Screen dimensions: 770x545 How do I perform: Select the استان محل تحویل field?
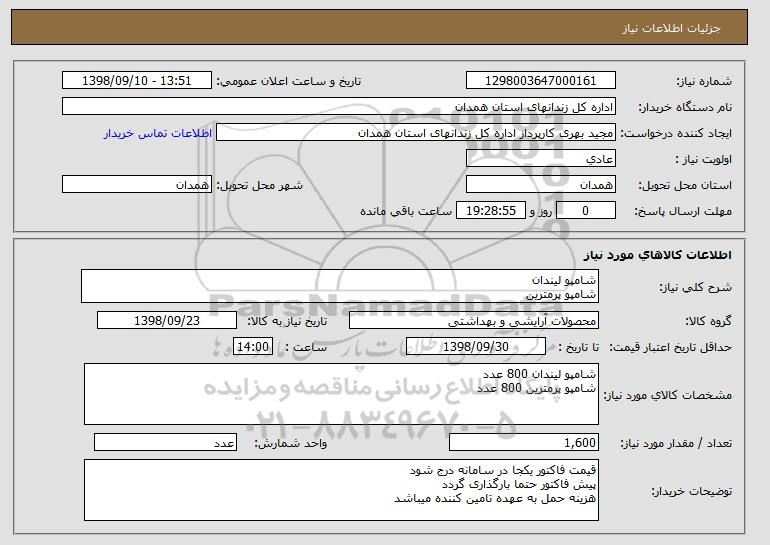[x=541, y=185]
